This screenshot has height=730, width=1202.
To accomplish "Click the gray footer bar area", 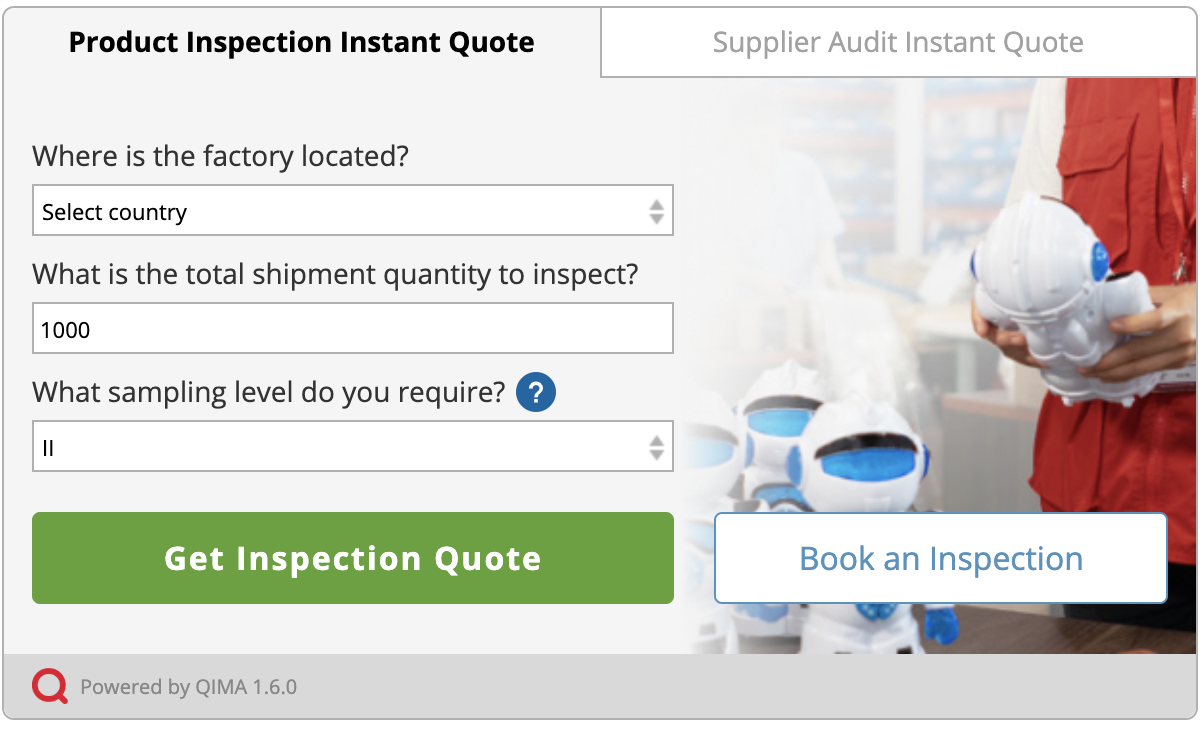I will coord(700,687).
